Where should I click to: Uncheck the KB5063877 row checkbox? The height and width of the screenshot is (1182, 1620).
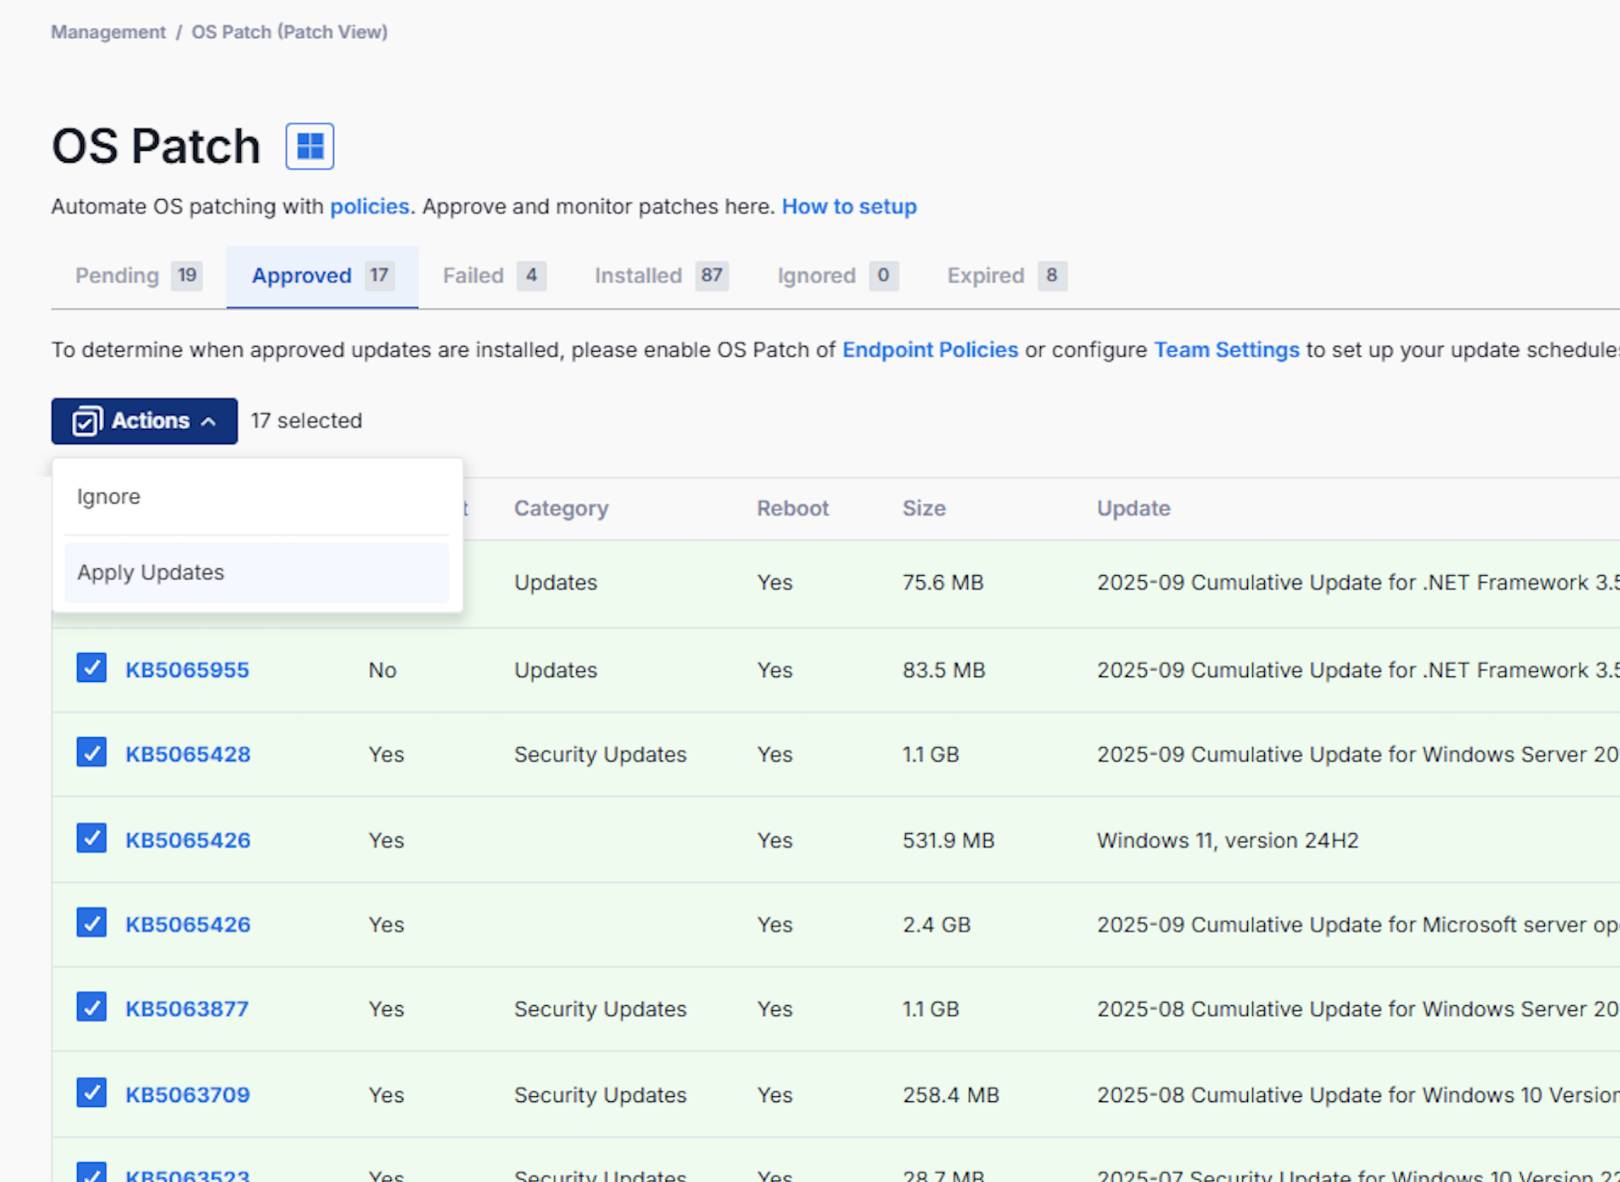(91, 1007)
